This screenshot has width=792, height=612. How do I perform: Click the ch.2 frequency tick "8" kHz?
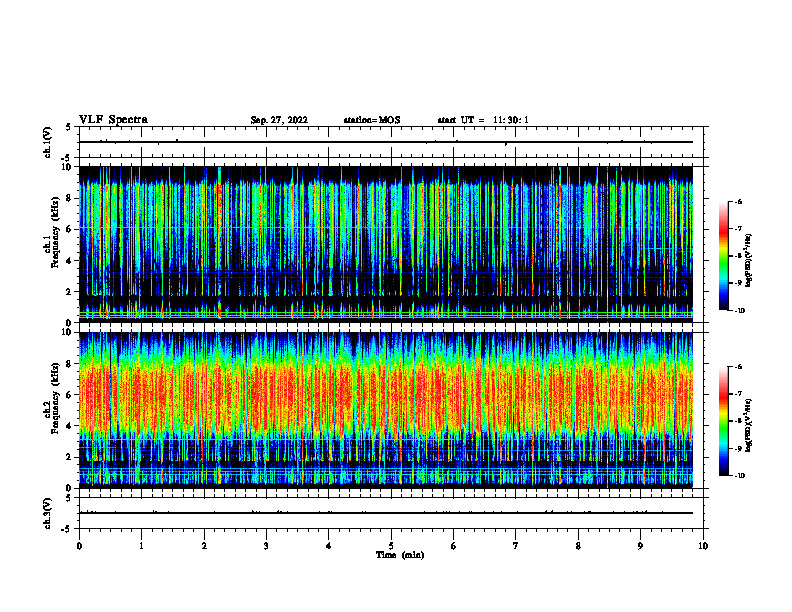pos(70,364)
